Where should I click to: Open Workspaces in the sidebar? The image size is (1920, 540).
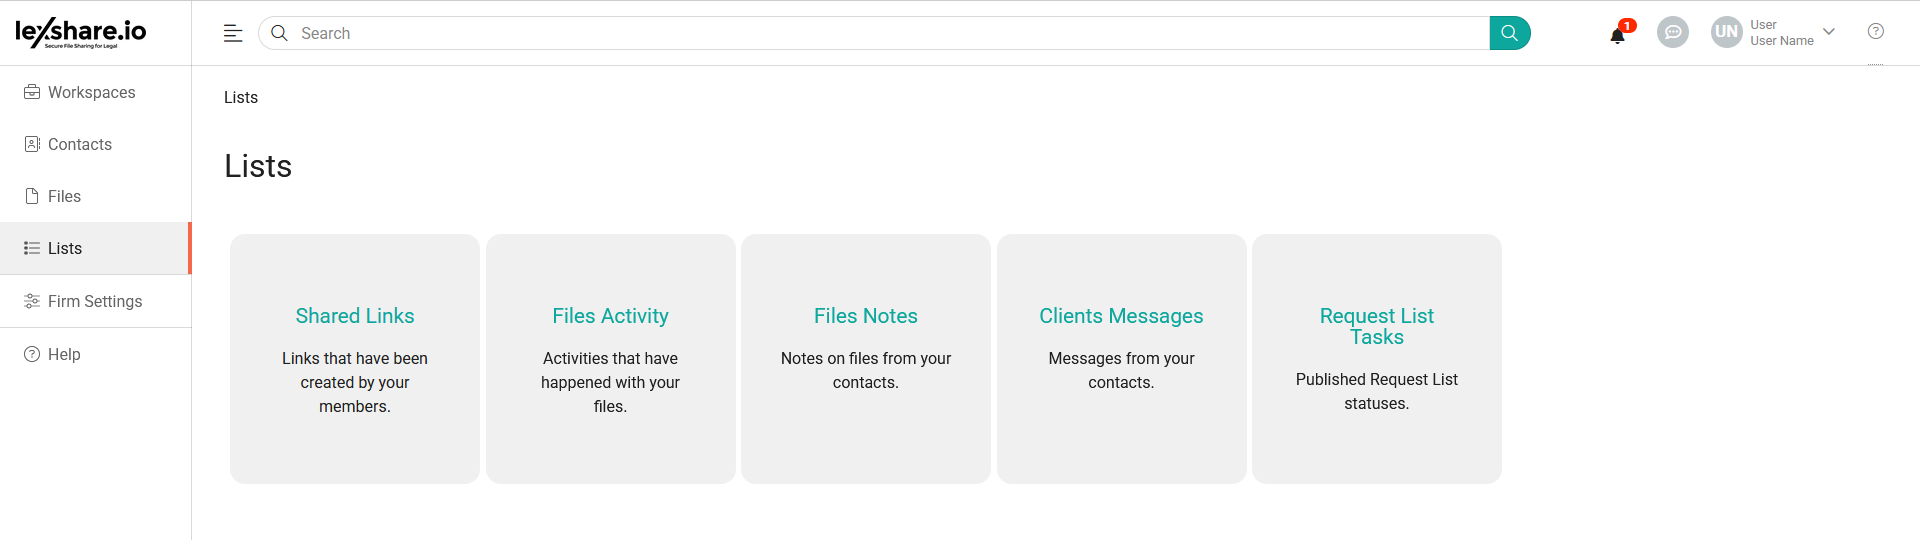click(91, 92)
